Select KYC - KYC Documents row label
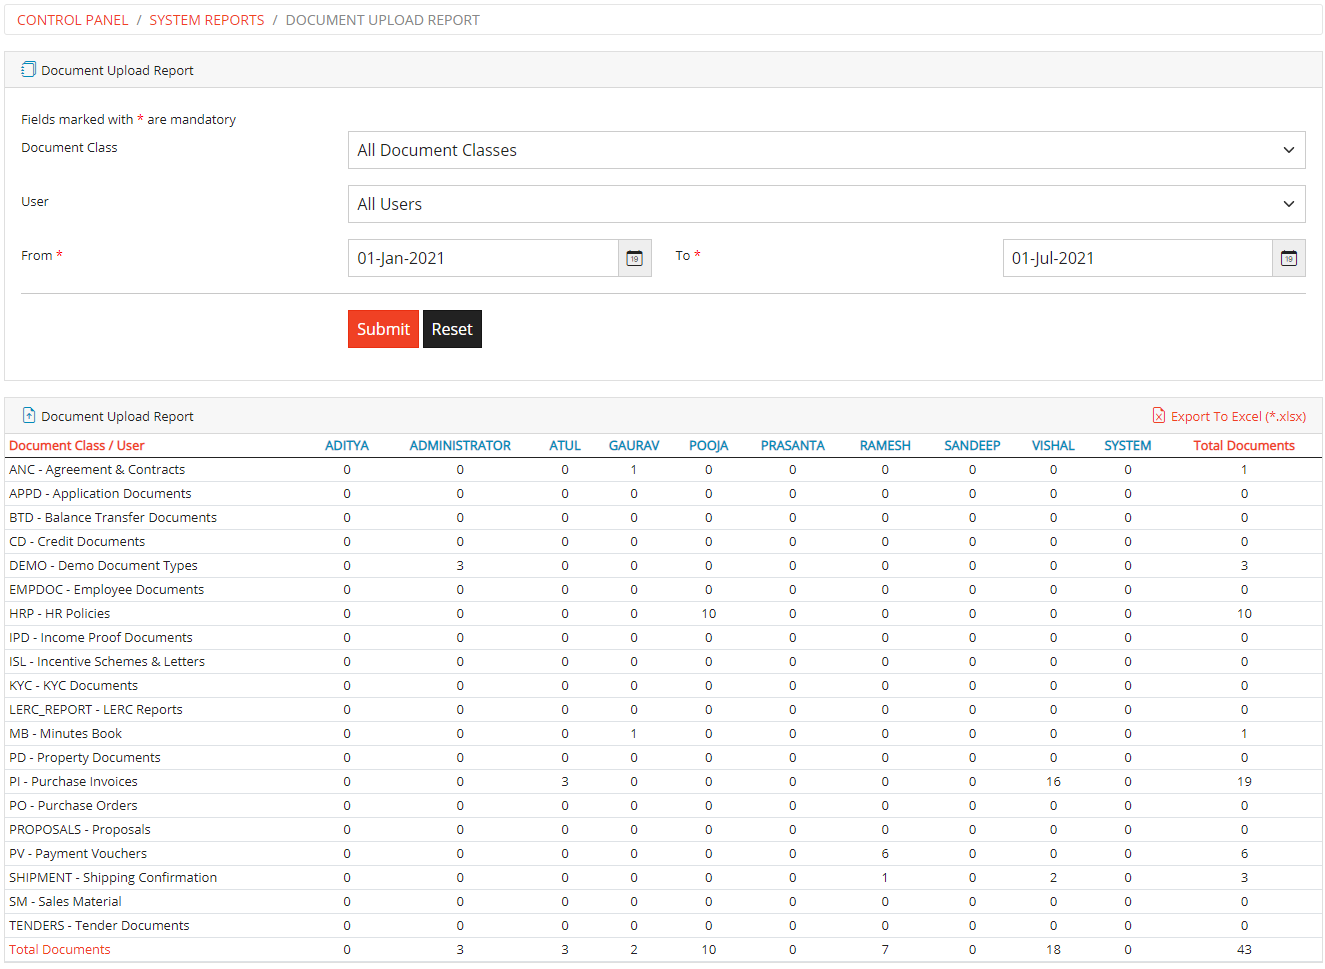 click(73, 686)
